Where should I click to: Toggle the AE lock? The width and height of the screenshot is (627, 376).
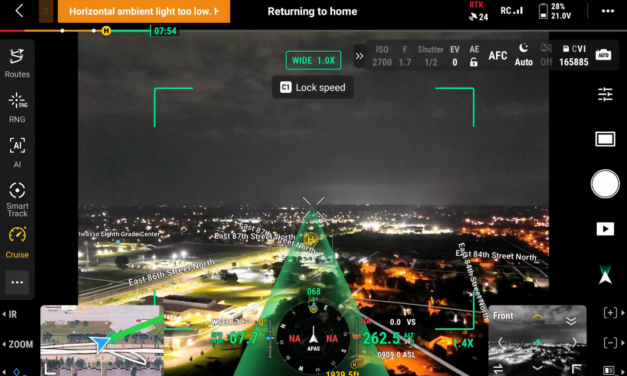pyautogui.click(x=474, y=56)
